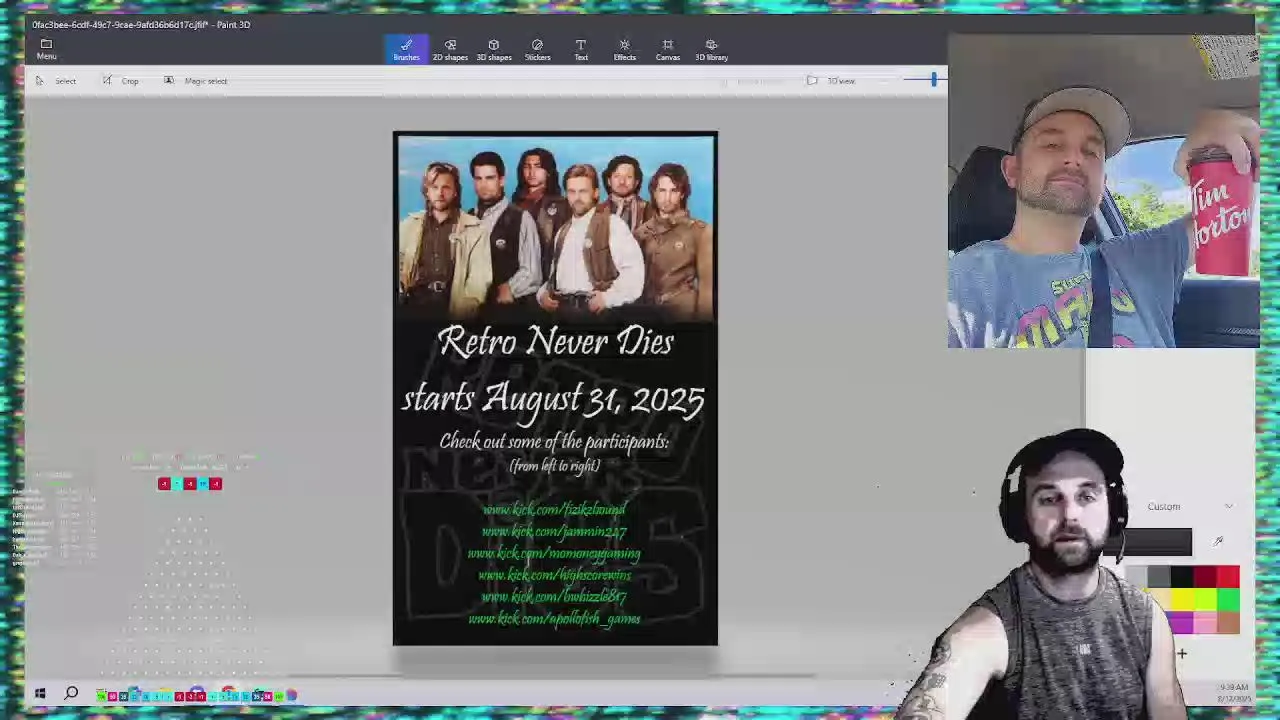Select the yellow color swatch

pos(1183,599)
